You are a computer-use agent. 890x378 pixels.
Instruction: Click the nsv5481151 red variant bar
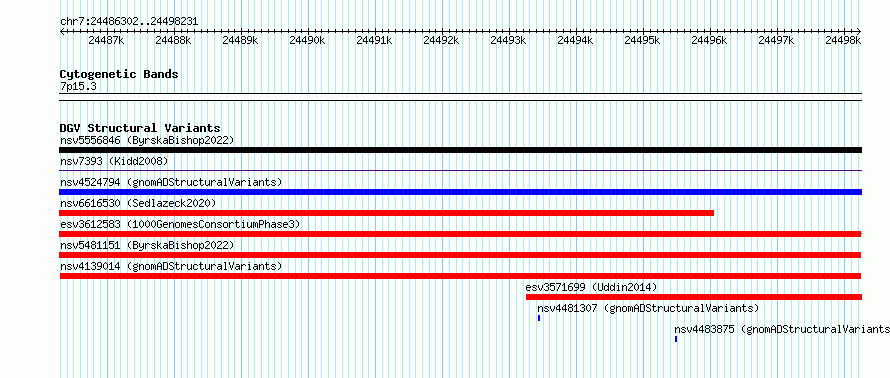460,255
